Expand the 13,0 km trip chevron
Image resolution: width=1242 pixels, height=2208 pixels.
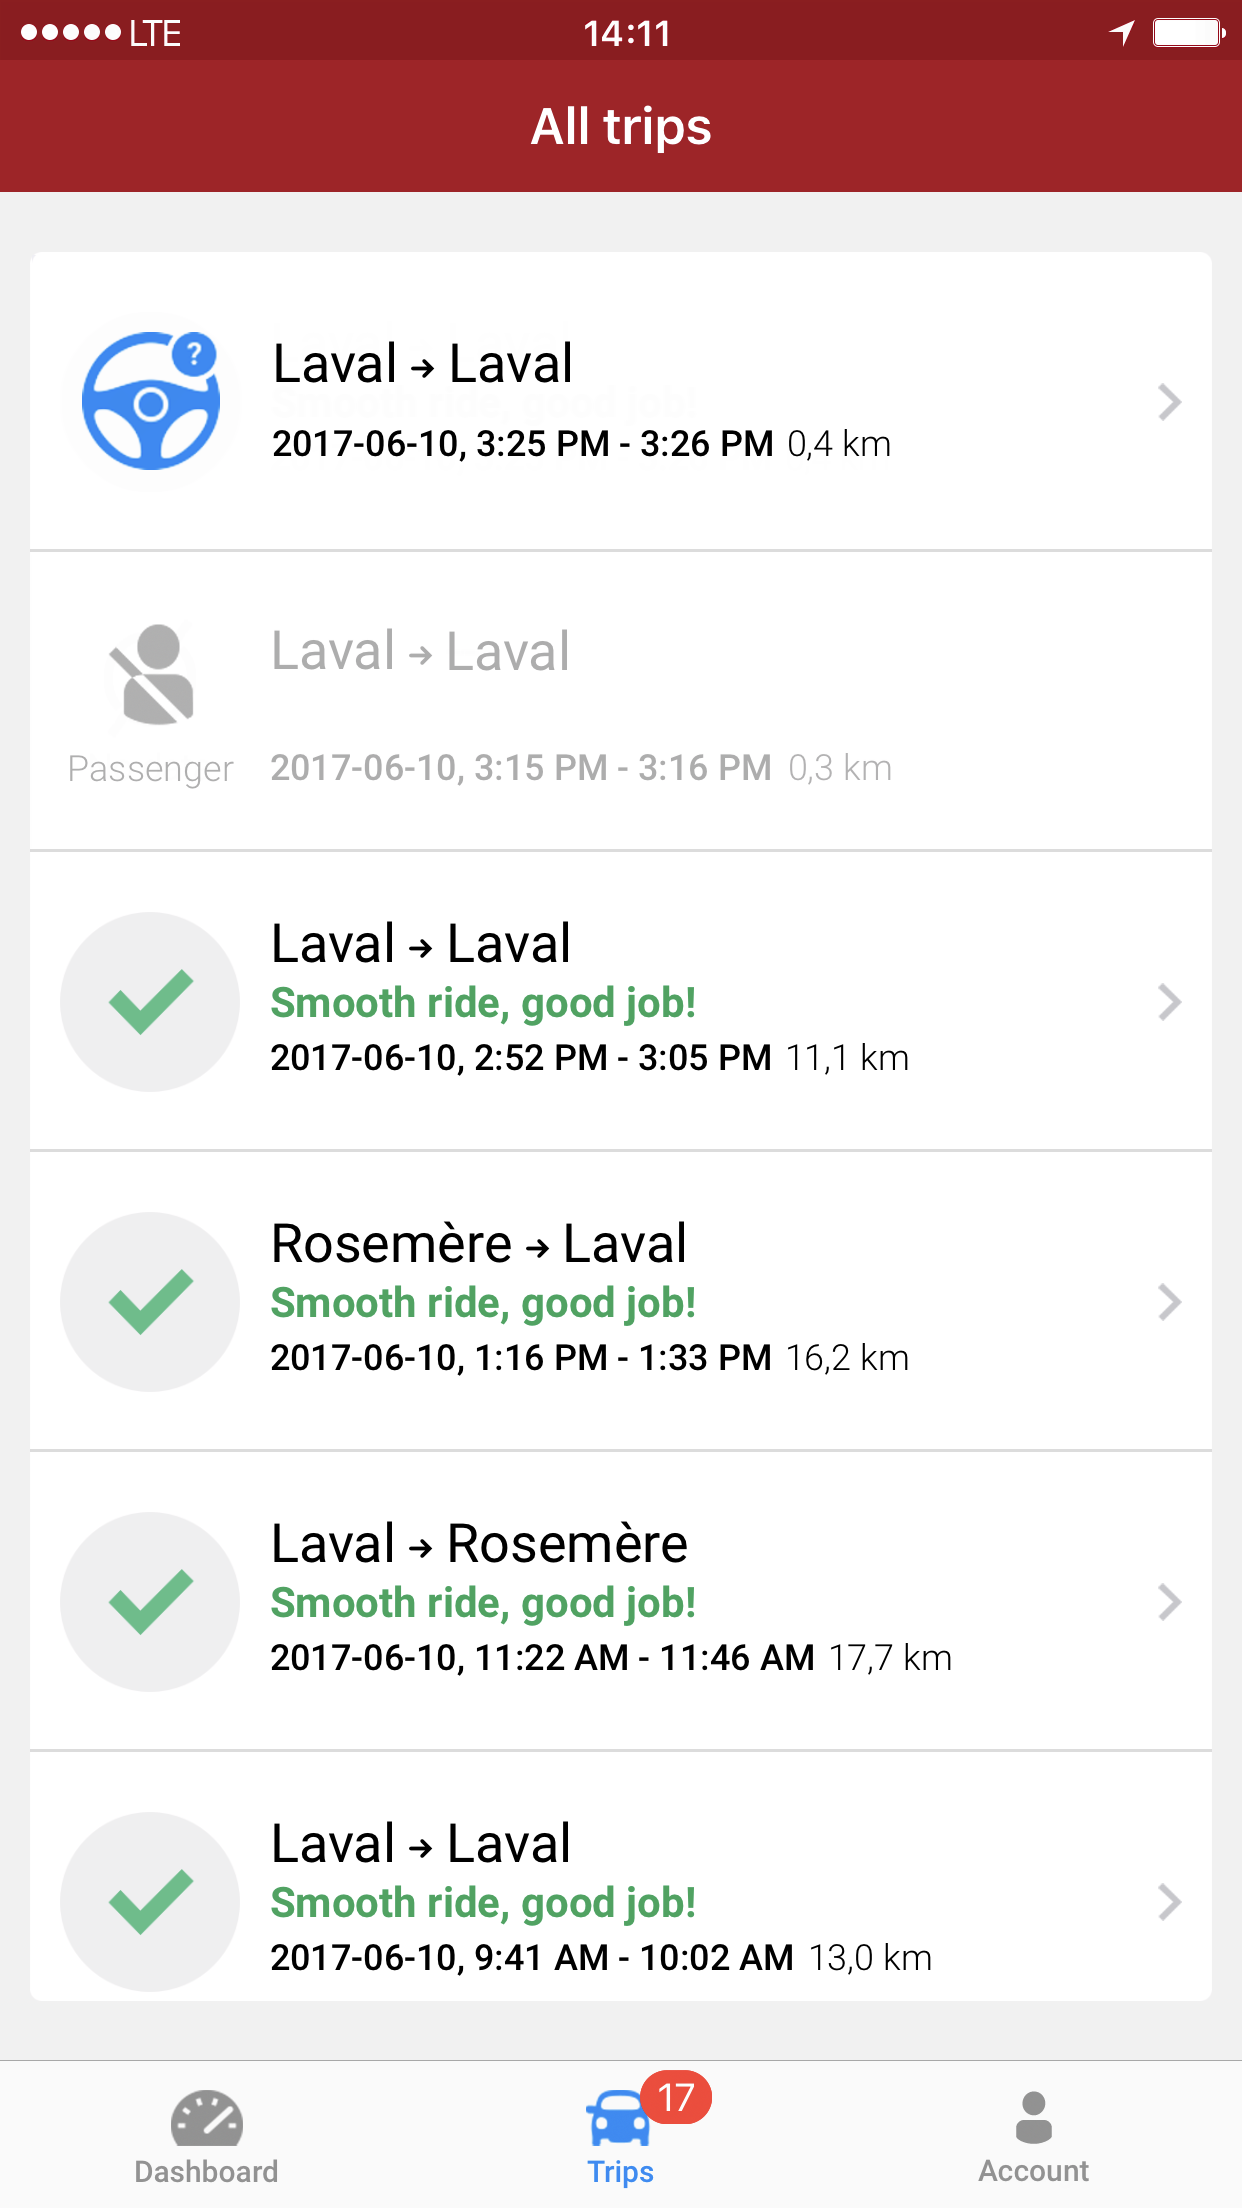coord(1169,1902)
